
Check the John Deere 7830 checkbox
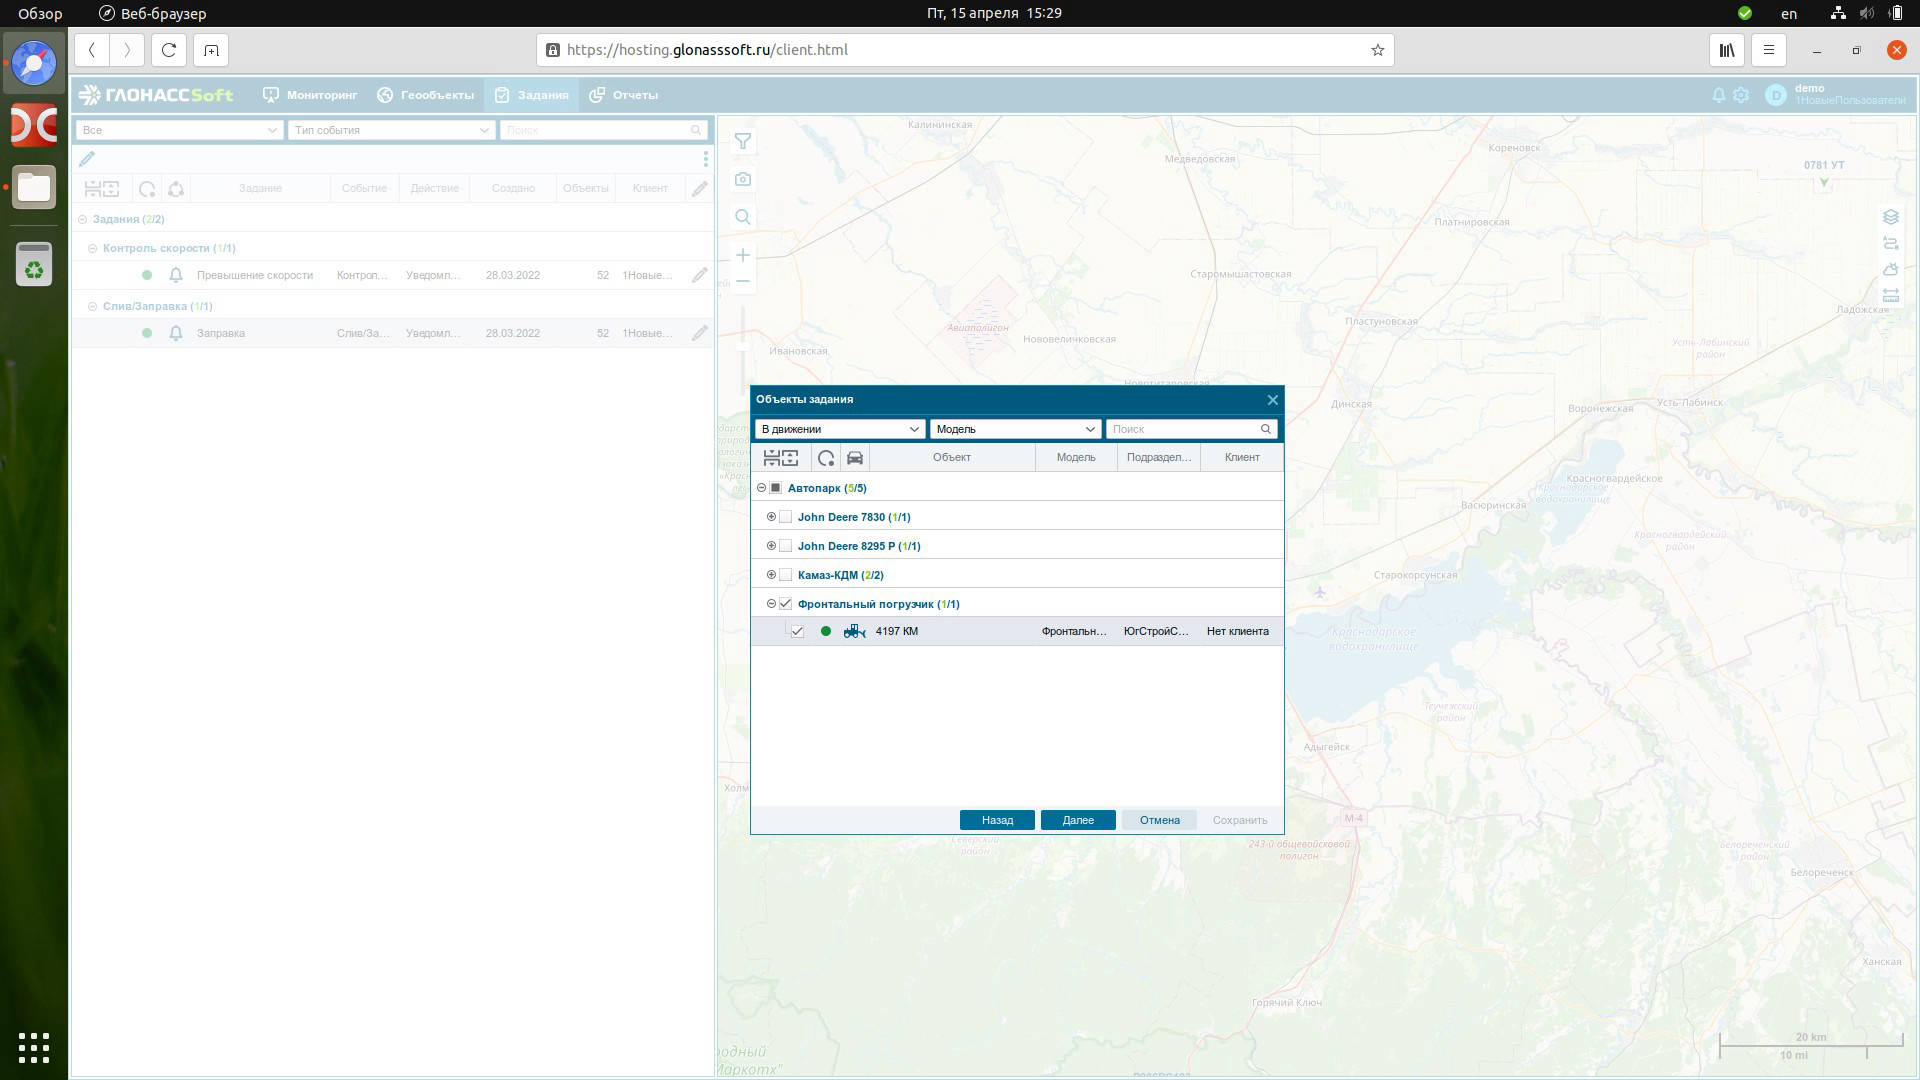[x=786, y=517]
